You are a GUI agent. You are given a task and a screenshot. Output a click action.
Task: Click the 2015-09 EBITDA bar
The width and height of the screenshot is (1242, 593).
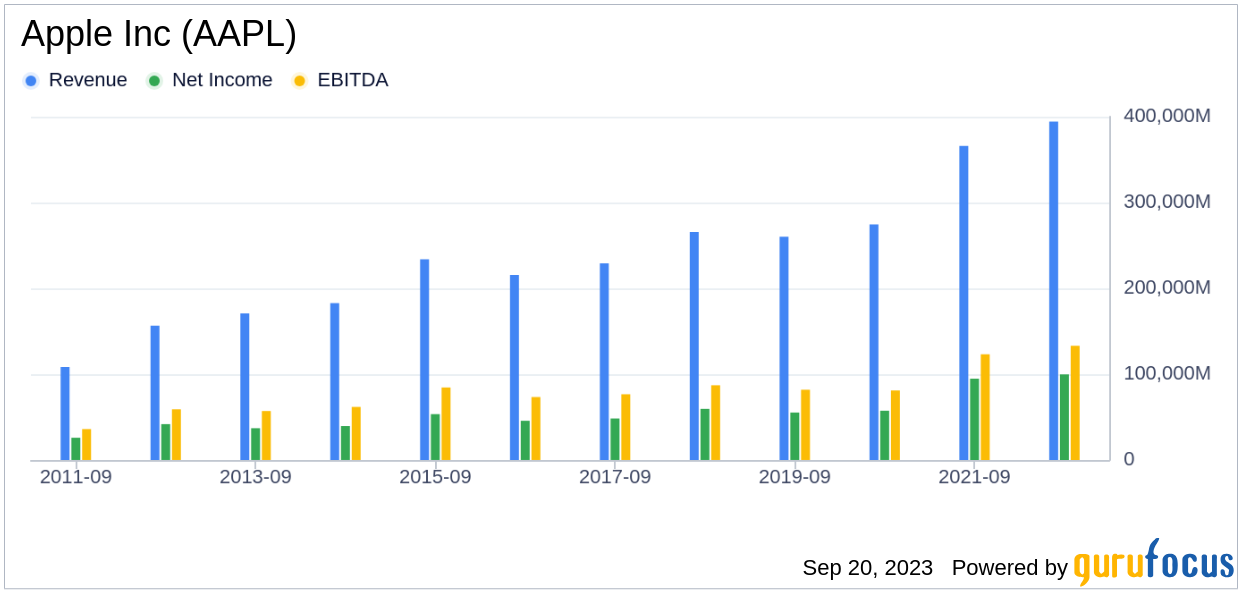pos(447,424)
